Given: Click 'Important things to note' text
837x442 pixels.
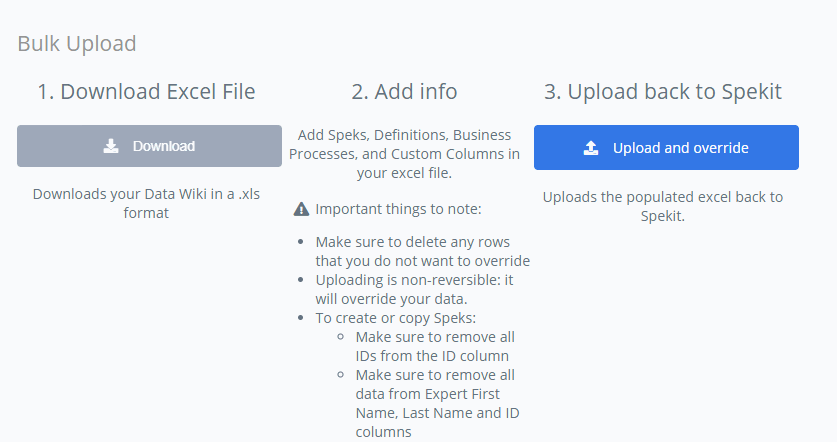Looking at the screenshot, I should click(398, 209).
